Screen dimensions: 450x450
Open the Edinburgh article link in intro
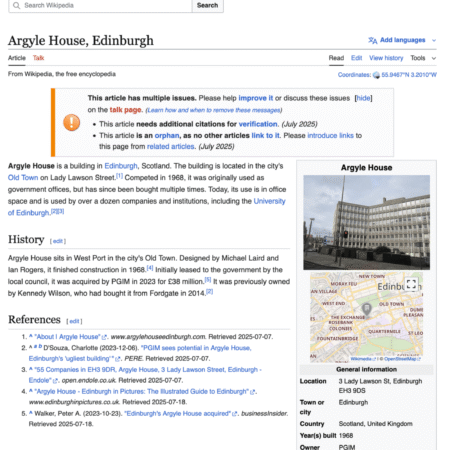[121, 166]
